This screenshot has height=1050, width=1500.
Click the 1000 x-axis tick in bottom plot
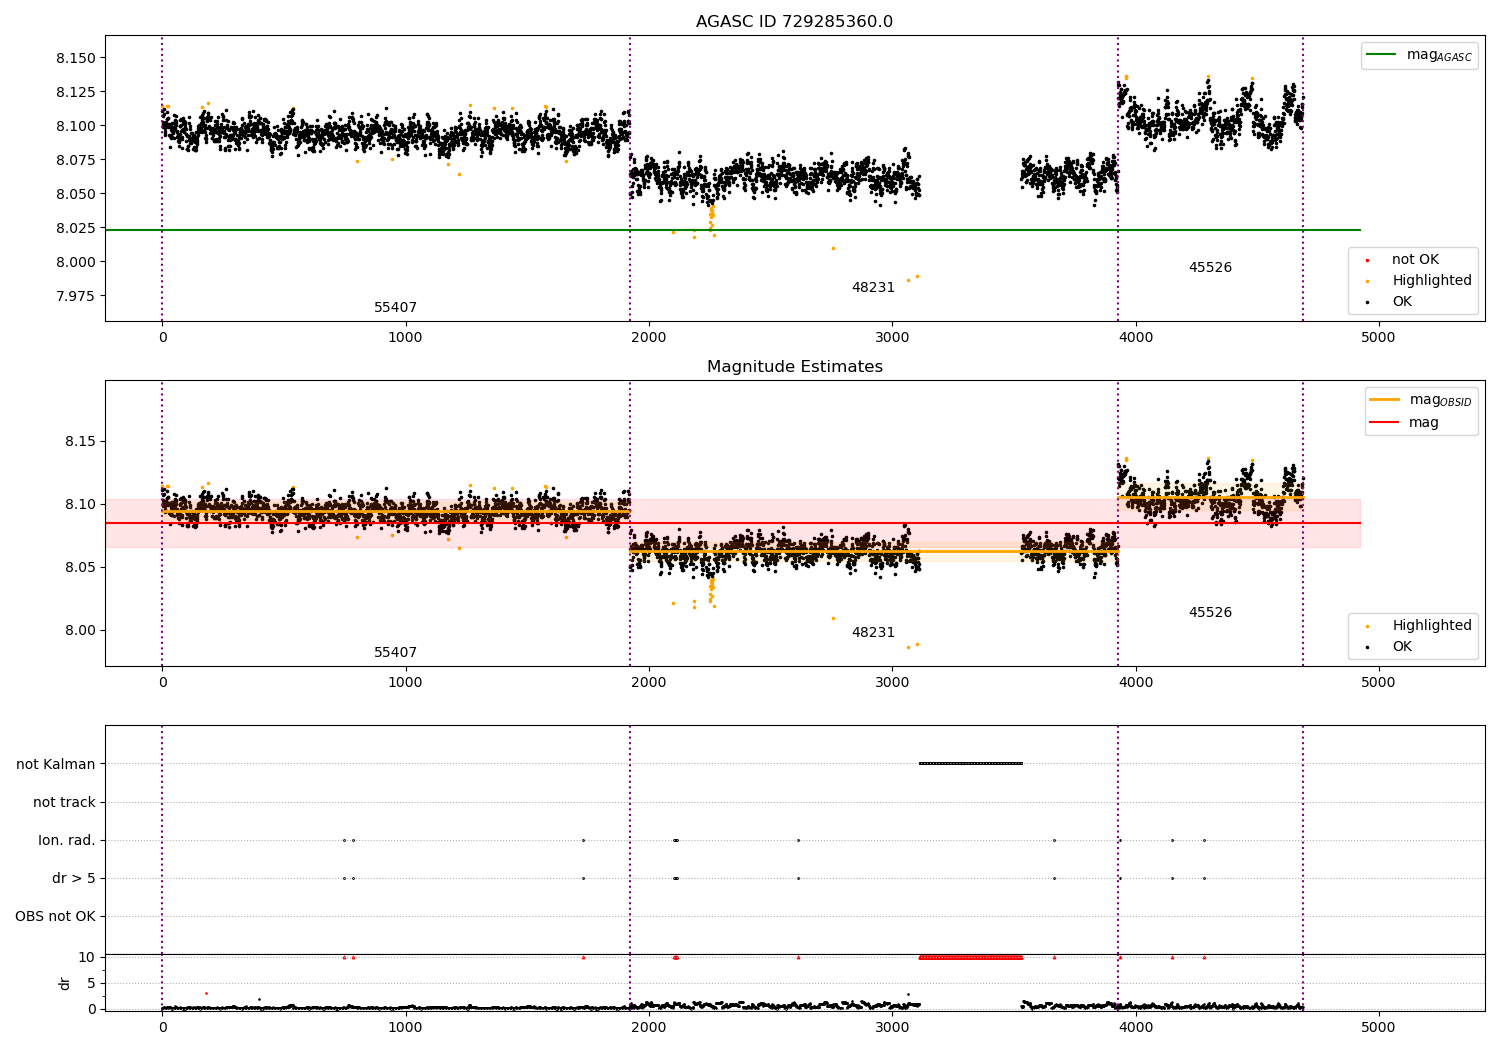tap(405, 1028)
